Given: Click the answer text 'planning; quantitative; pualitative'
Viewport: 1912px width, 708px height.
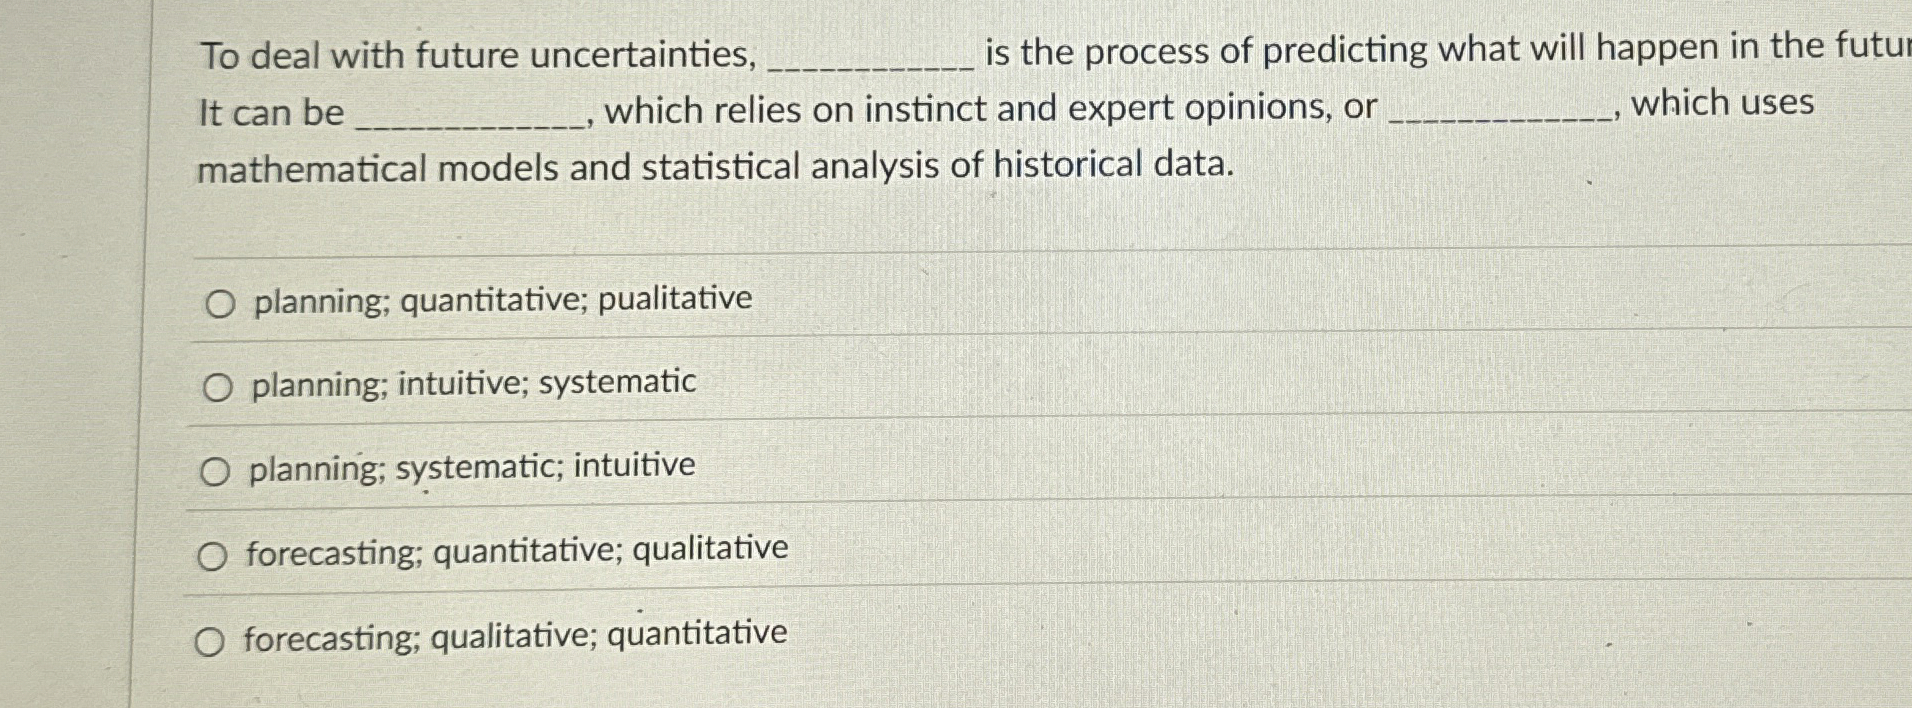Looking at the screenshot, I should pos(503,300).
